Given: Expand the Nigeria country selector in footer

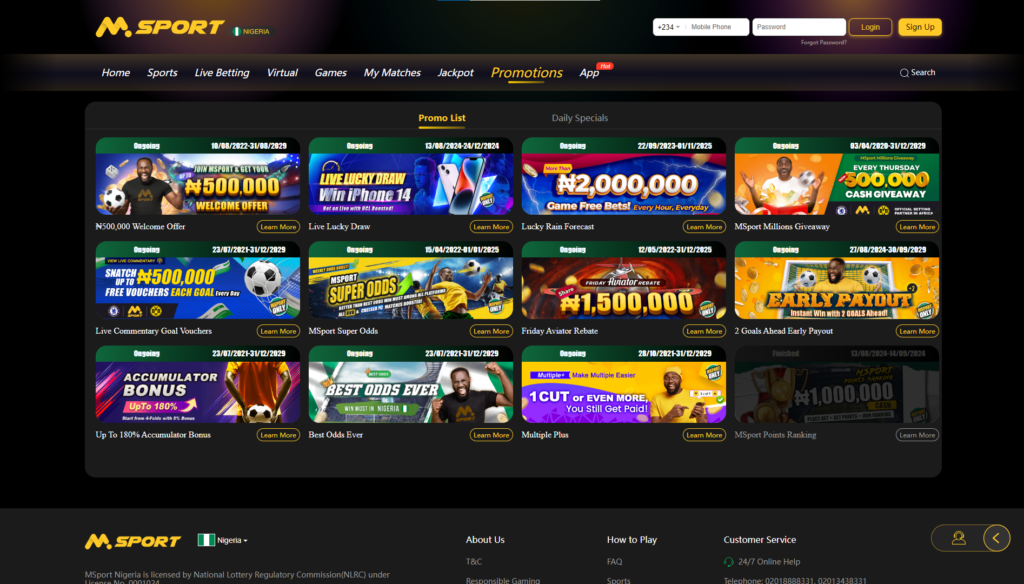Looking at the screenshot, I should [231, 540].
